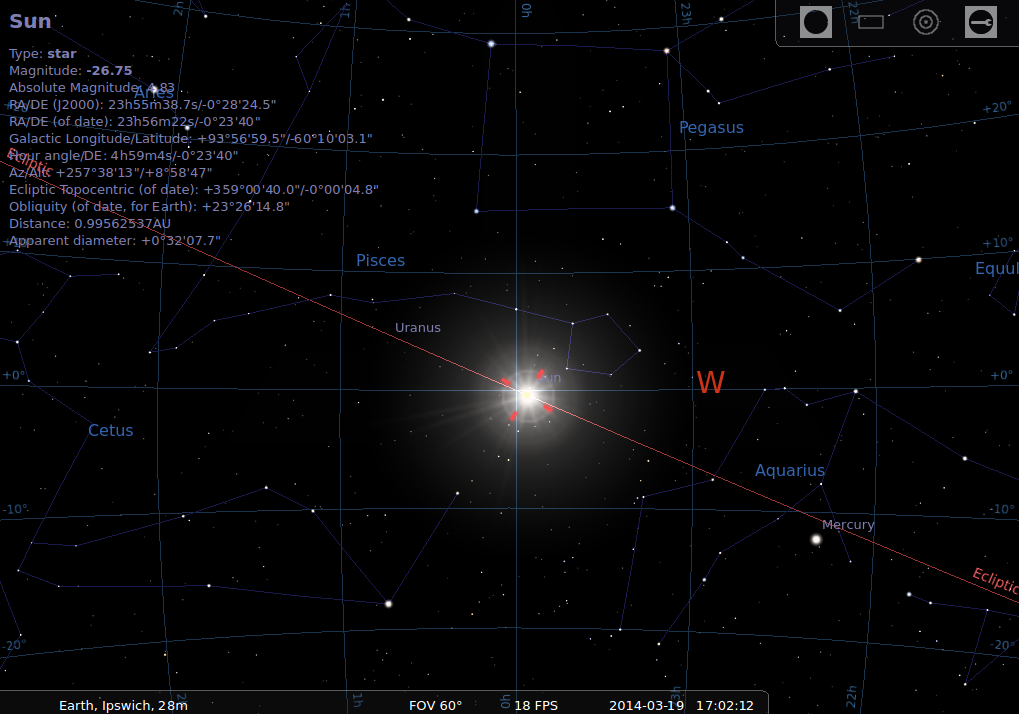
Task: Click the Ecliptic label at lower right
Action: [993, 581]
